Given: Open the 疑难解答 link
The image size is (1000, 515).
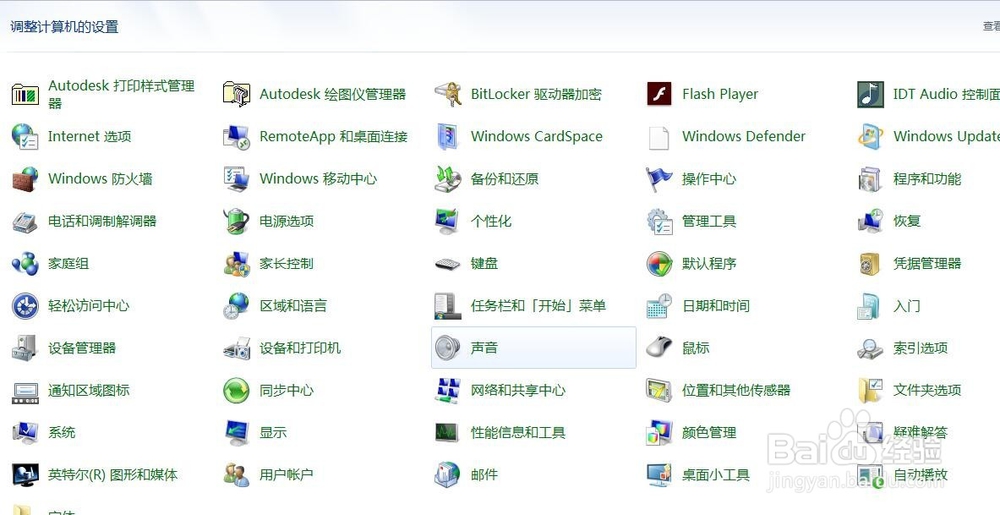Looking at the screenshot, I should pos(920,433).
